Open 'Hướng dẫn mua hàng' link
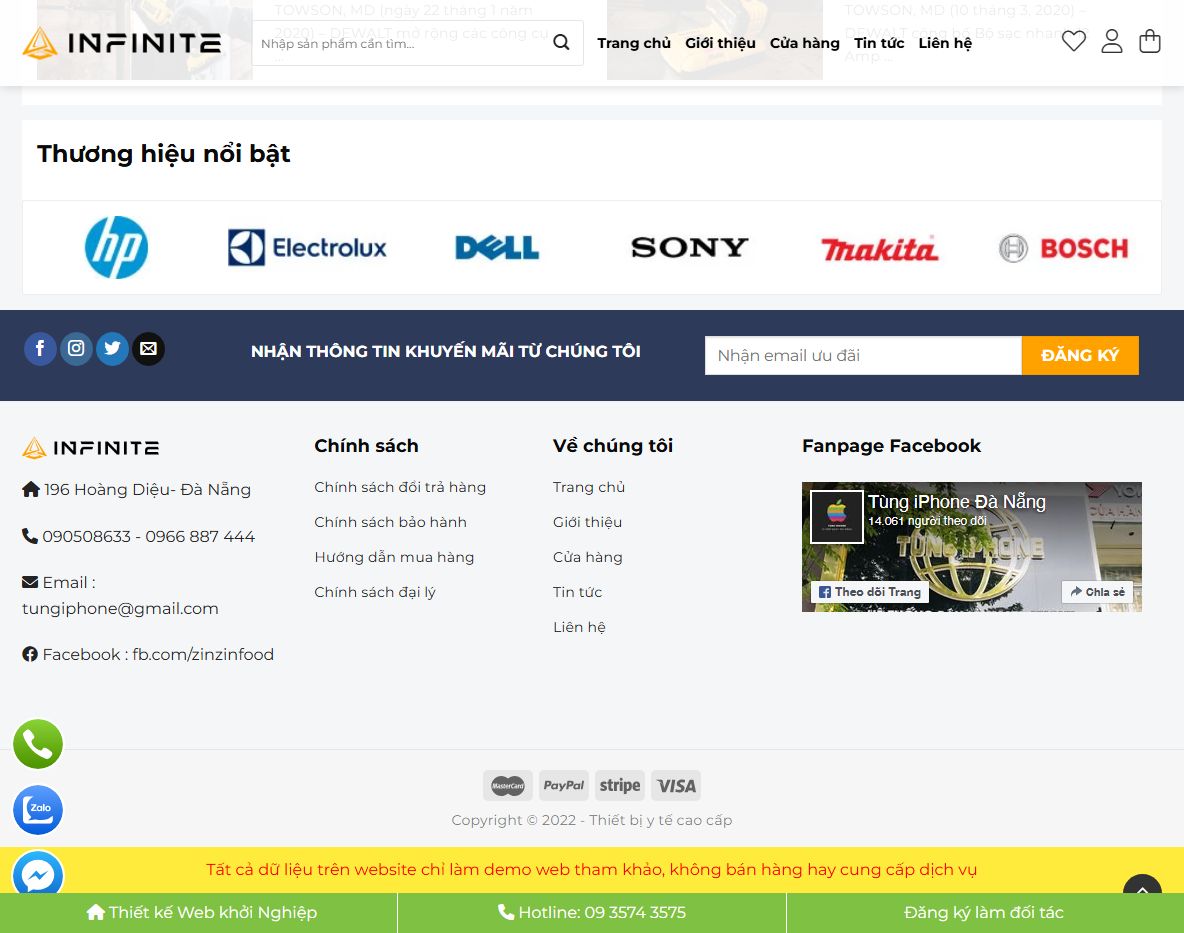1184x933 pixels. (x=394, y=557)
